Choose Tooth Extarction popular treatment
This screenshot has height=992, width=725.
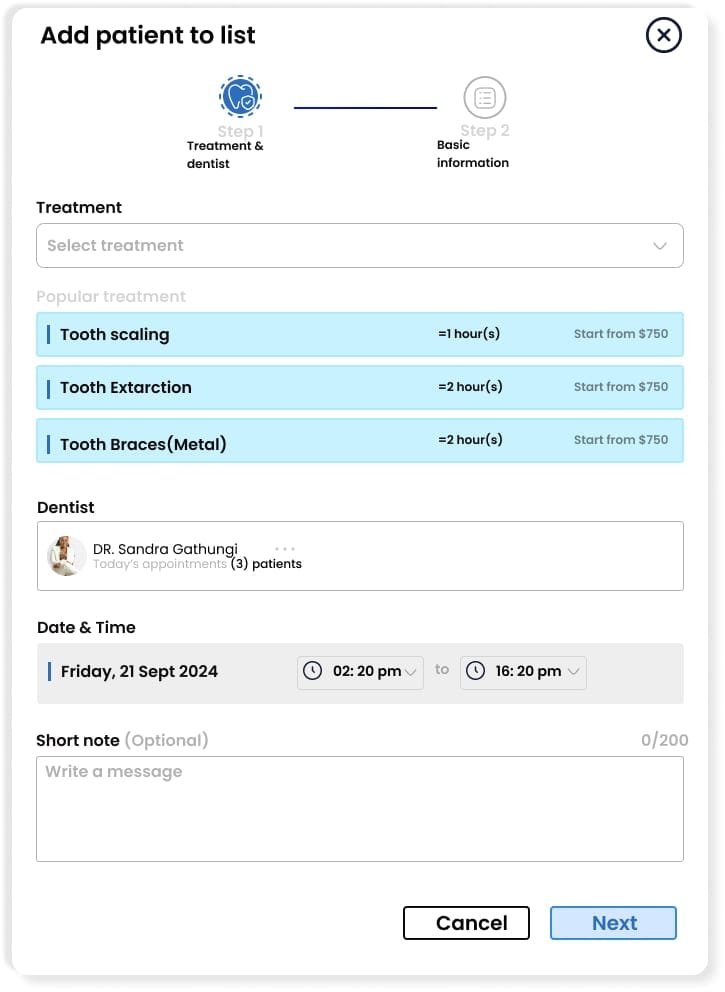click(x=359, y=387)
